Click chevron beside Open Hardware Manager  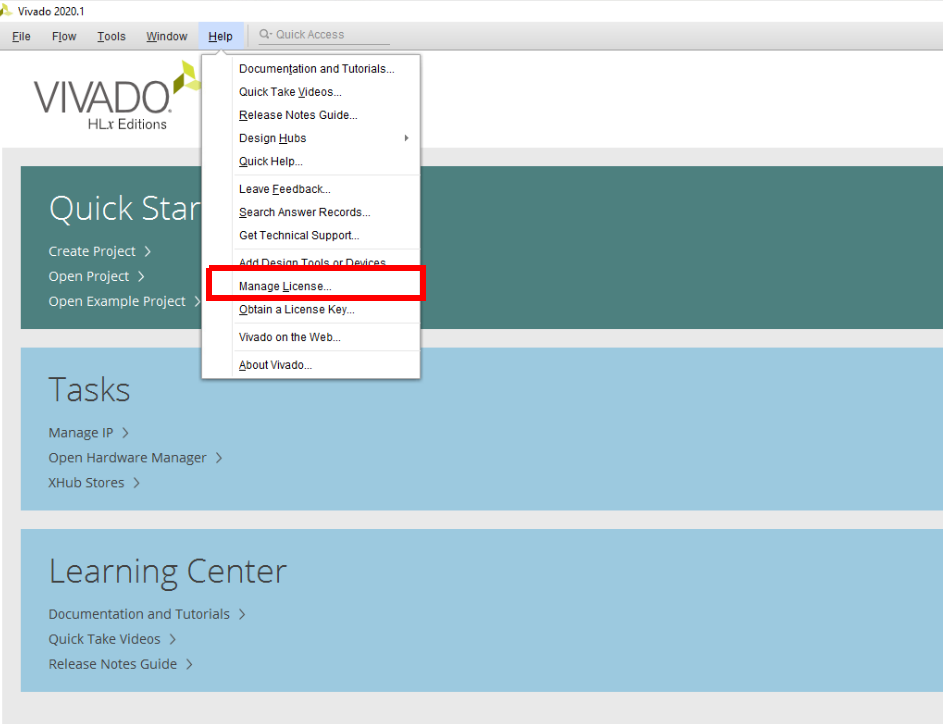point(218,458)
